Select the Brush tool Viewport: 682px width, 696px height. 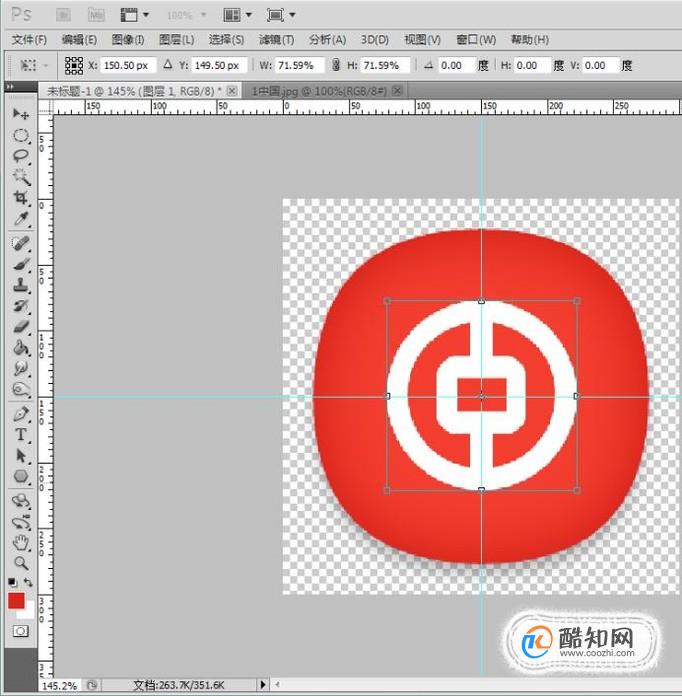coord(20,265)
